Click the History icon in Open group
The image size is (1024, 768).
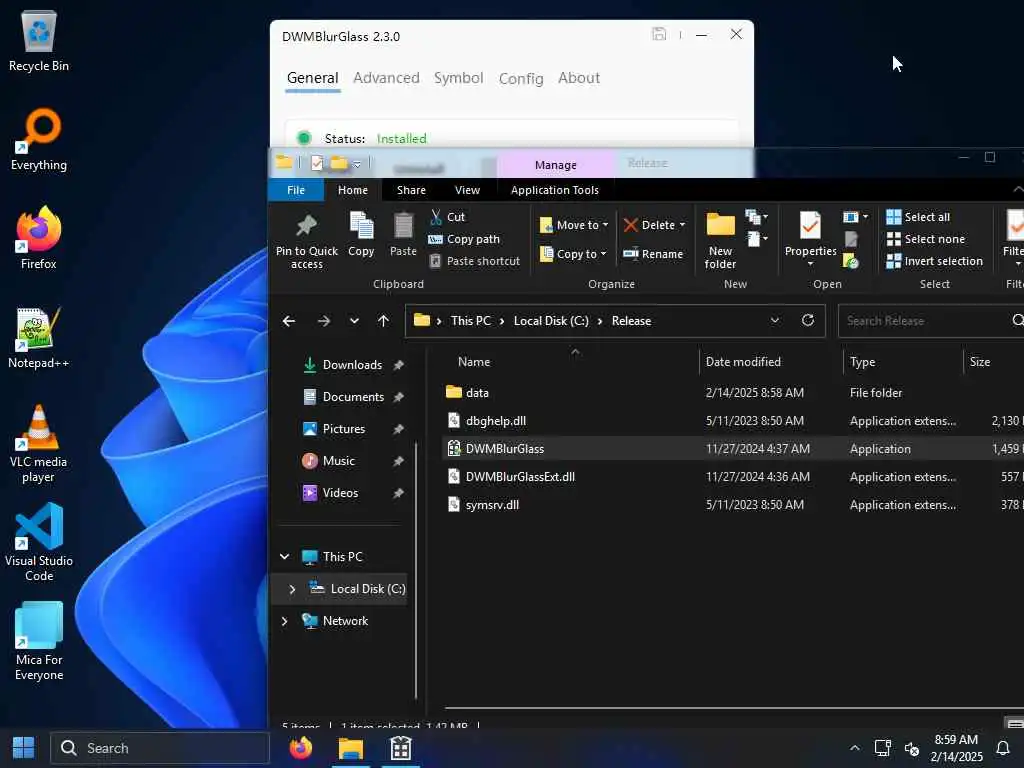(851, 262)
